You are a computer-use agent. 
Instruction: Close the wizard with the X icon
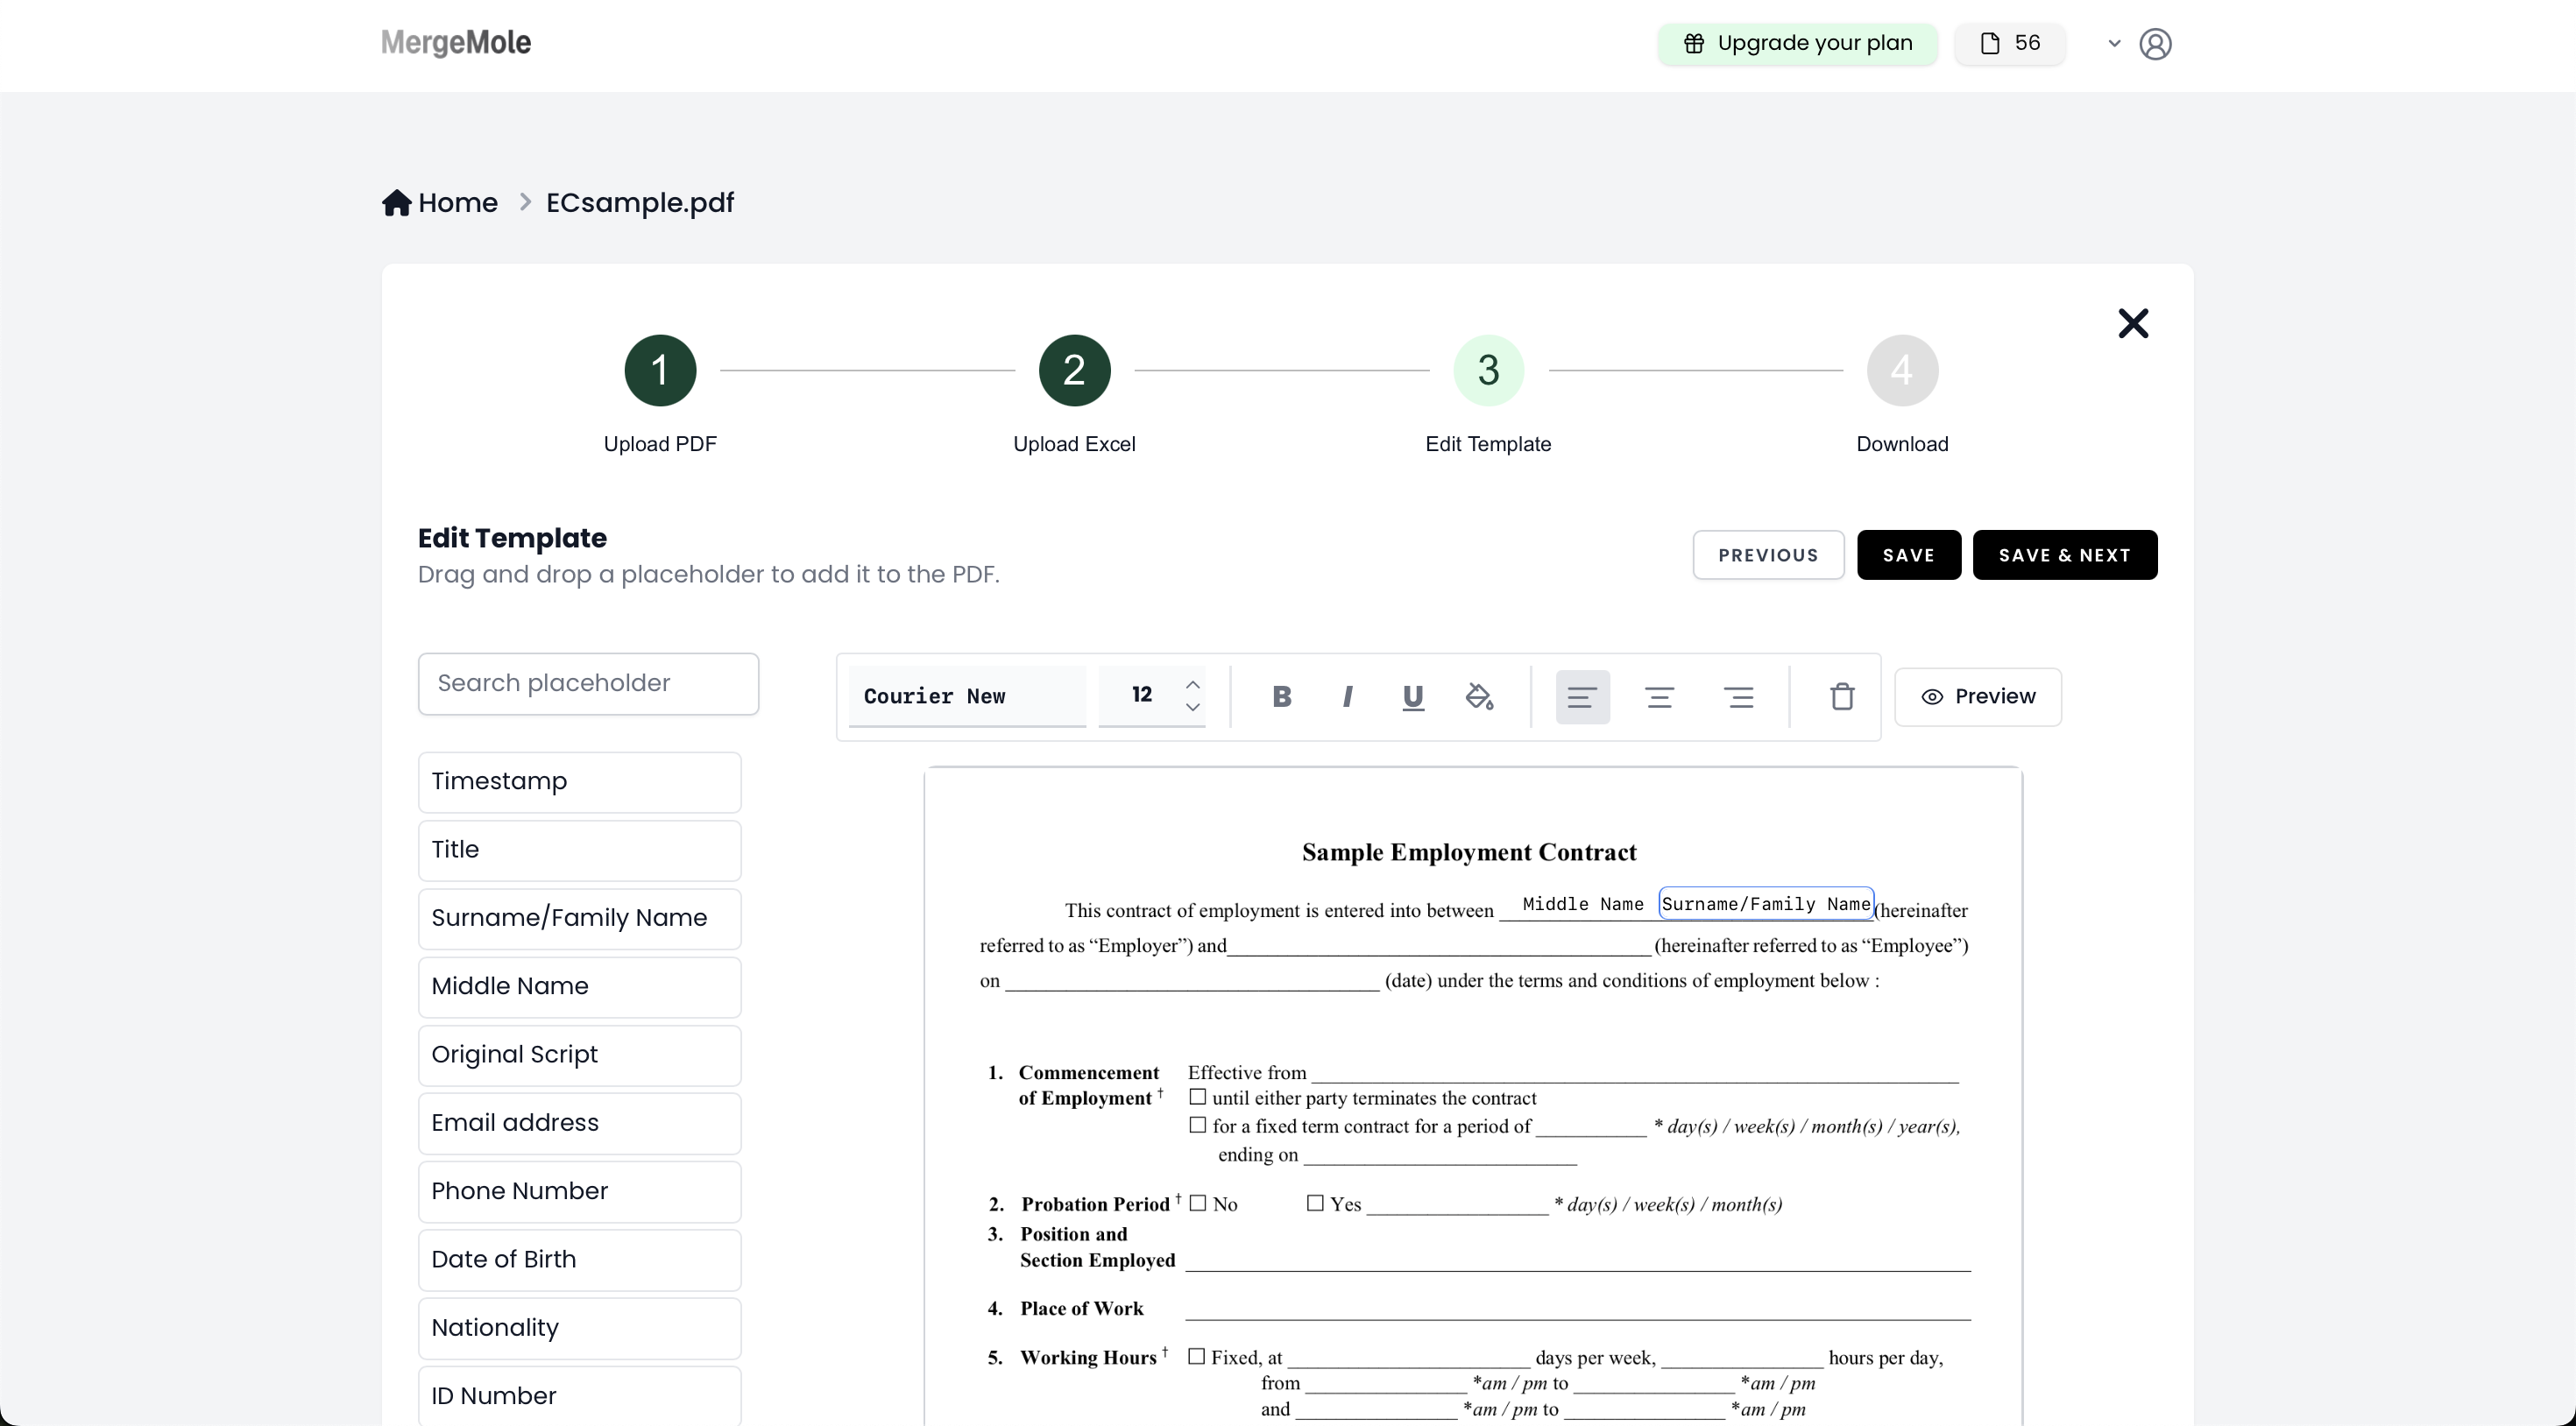click(2133, 323)
